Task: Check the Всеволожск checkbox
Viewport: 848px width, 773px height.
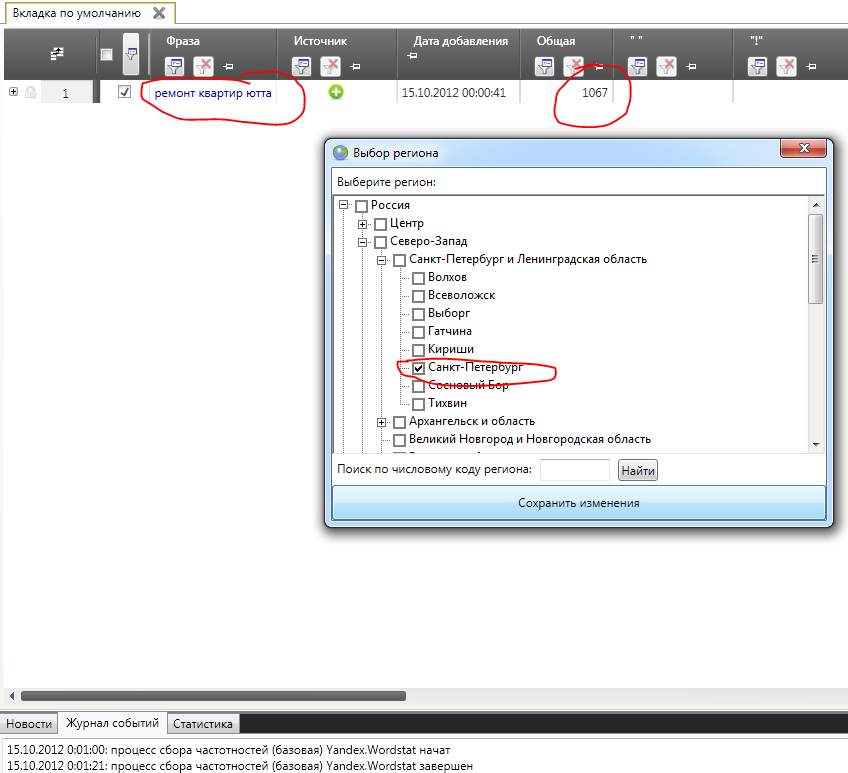Action: pyautogui.click(x=419, y=296)
